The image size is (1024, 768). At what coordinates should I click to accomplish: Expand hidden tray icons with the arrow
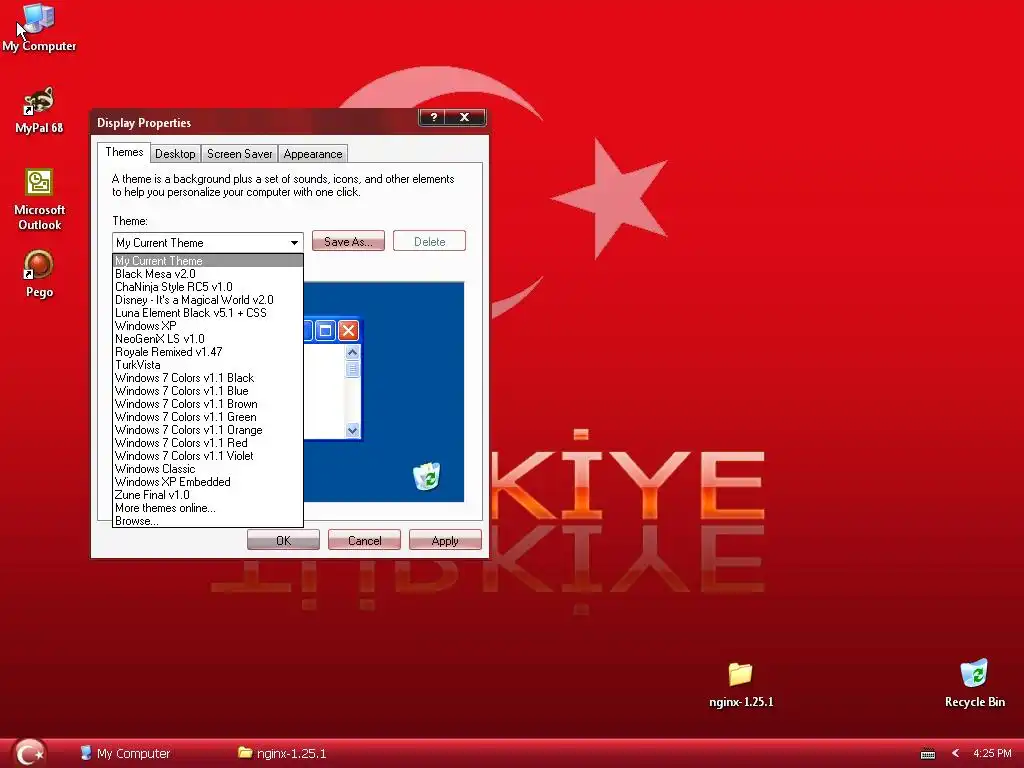955,753
